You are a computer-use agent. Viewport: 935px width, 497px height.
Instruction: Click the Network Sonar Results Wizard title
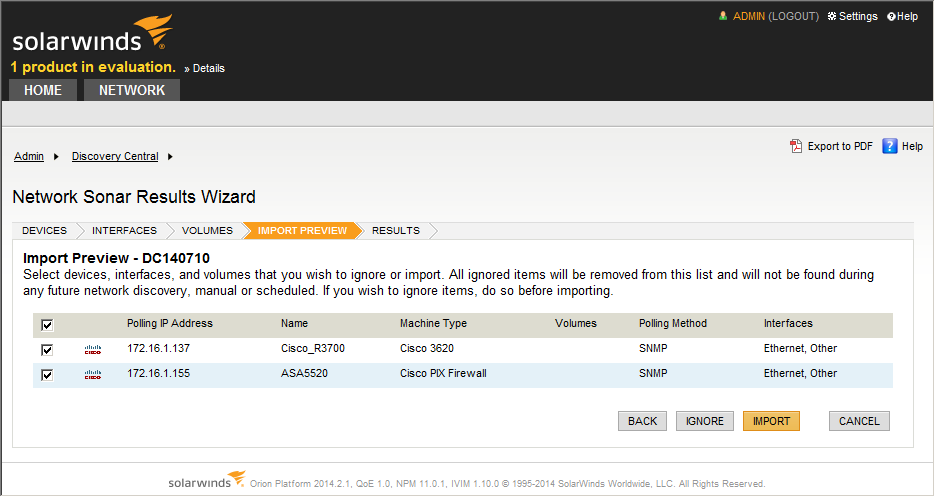(134, 197)
